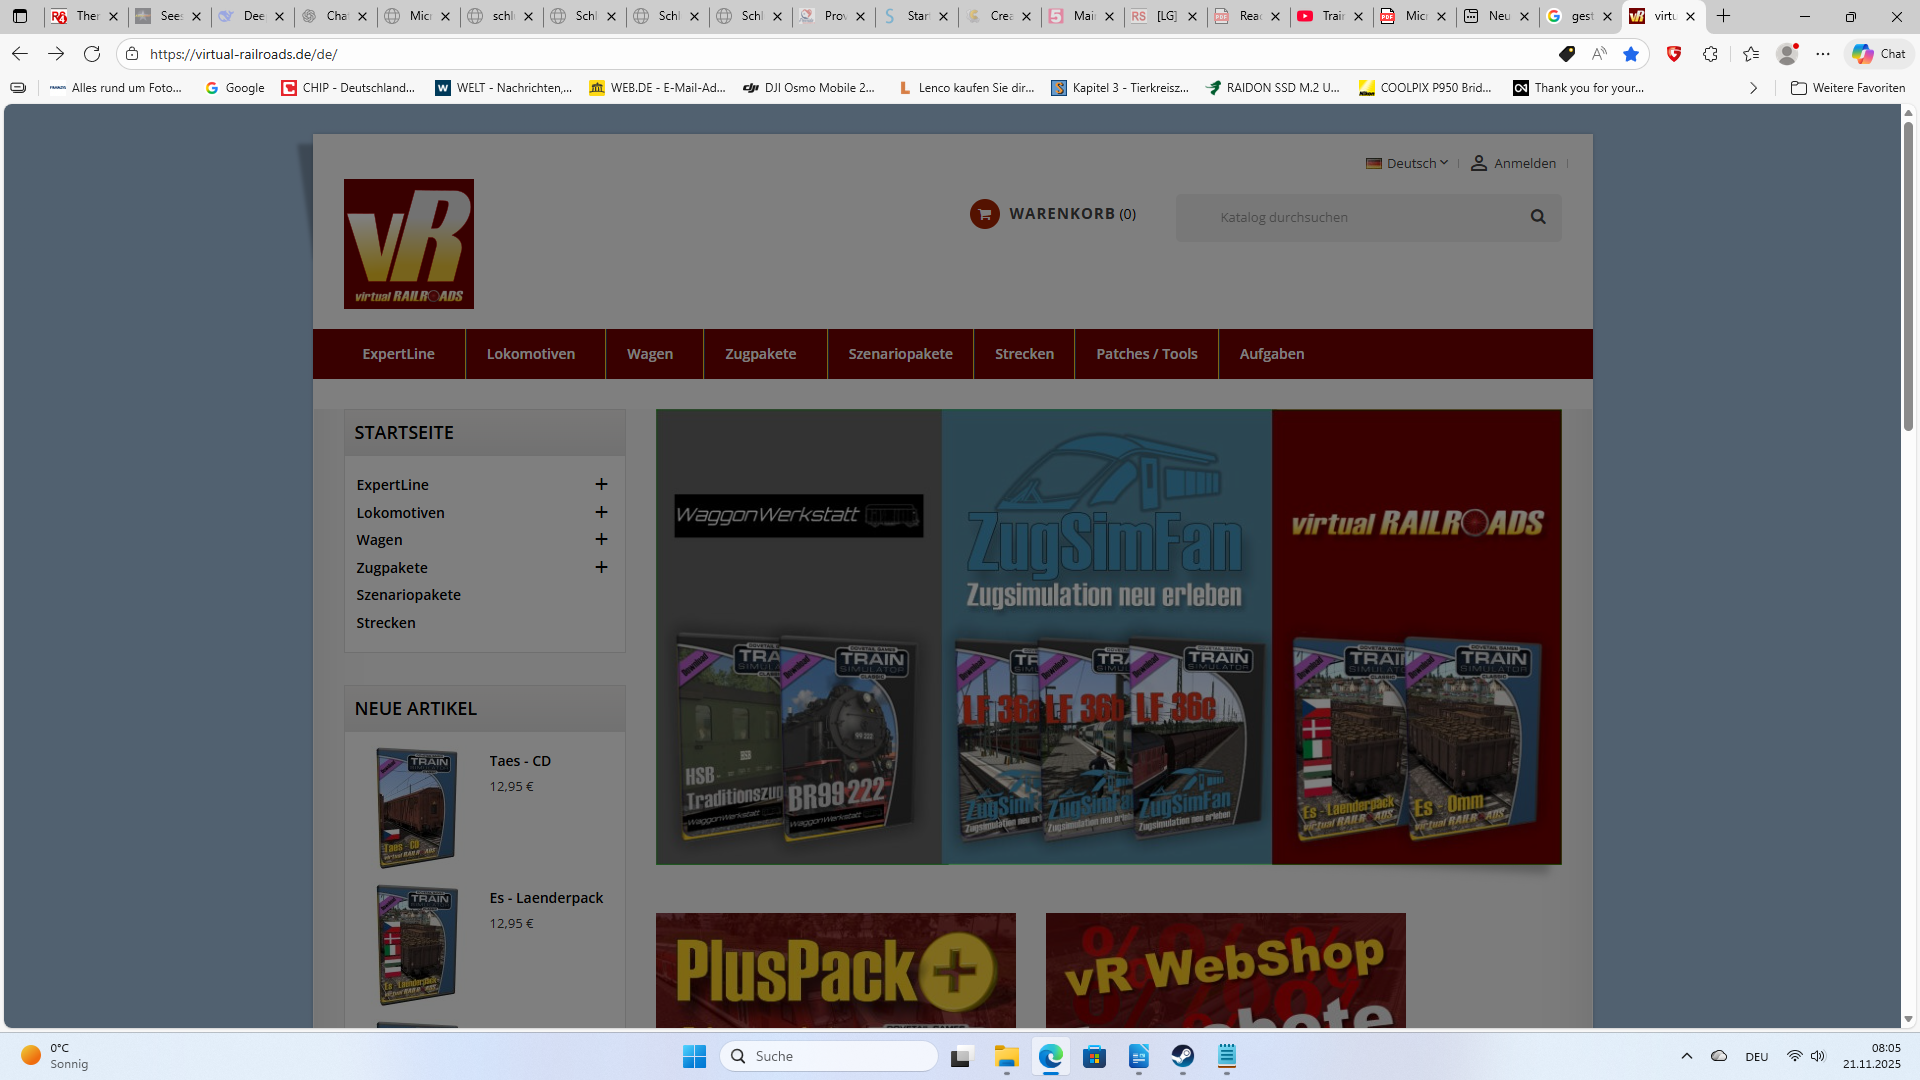Open the Deutsch language dropdown
Screen dimensions: 1920x1080
click(1408, 163)
